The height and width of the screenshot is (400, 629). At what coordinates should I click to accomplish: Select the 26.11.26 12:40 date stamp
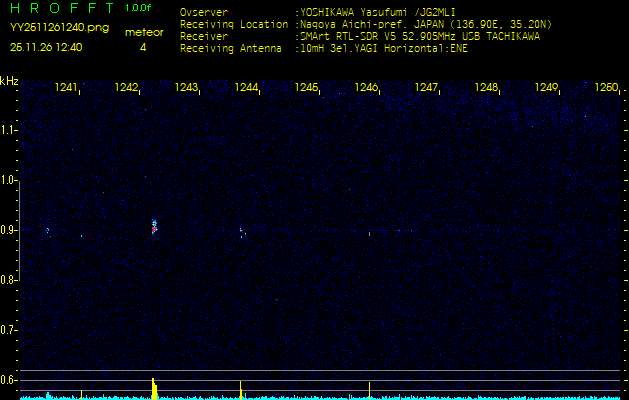coord(46,46)
